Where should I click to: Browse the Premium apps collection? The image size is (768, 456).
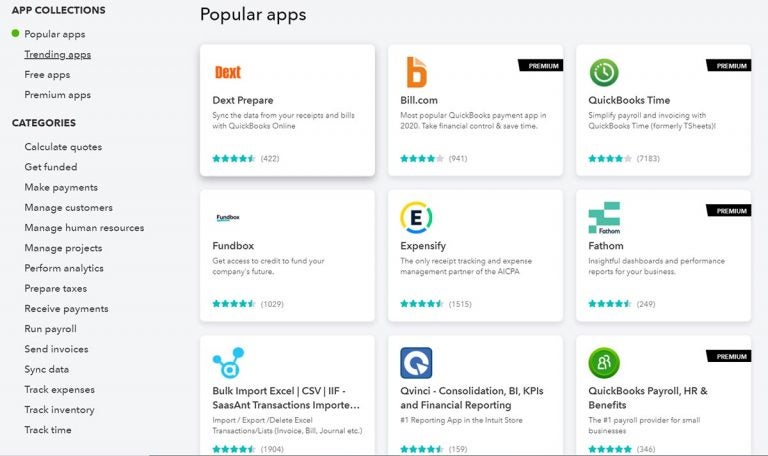point(58,95)
